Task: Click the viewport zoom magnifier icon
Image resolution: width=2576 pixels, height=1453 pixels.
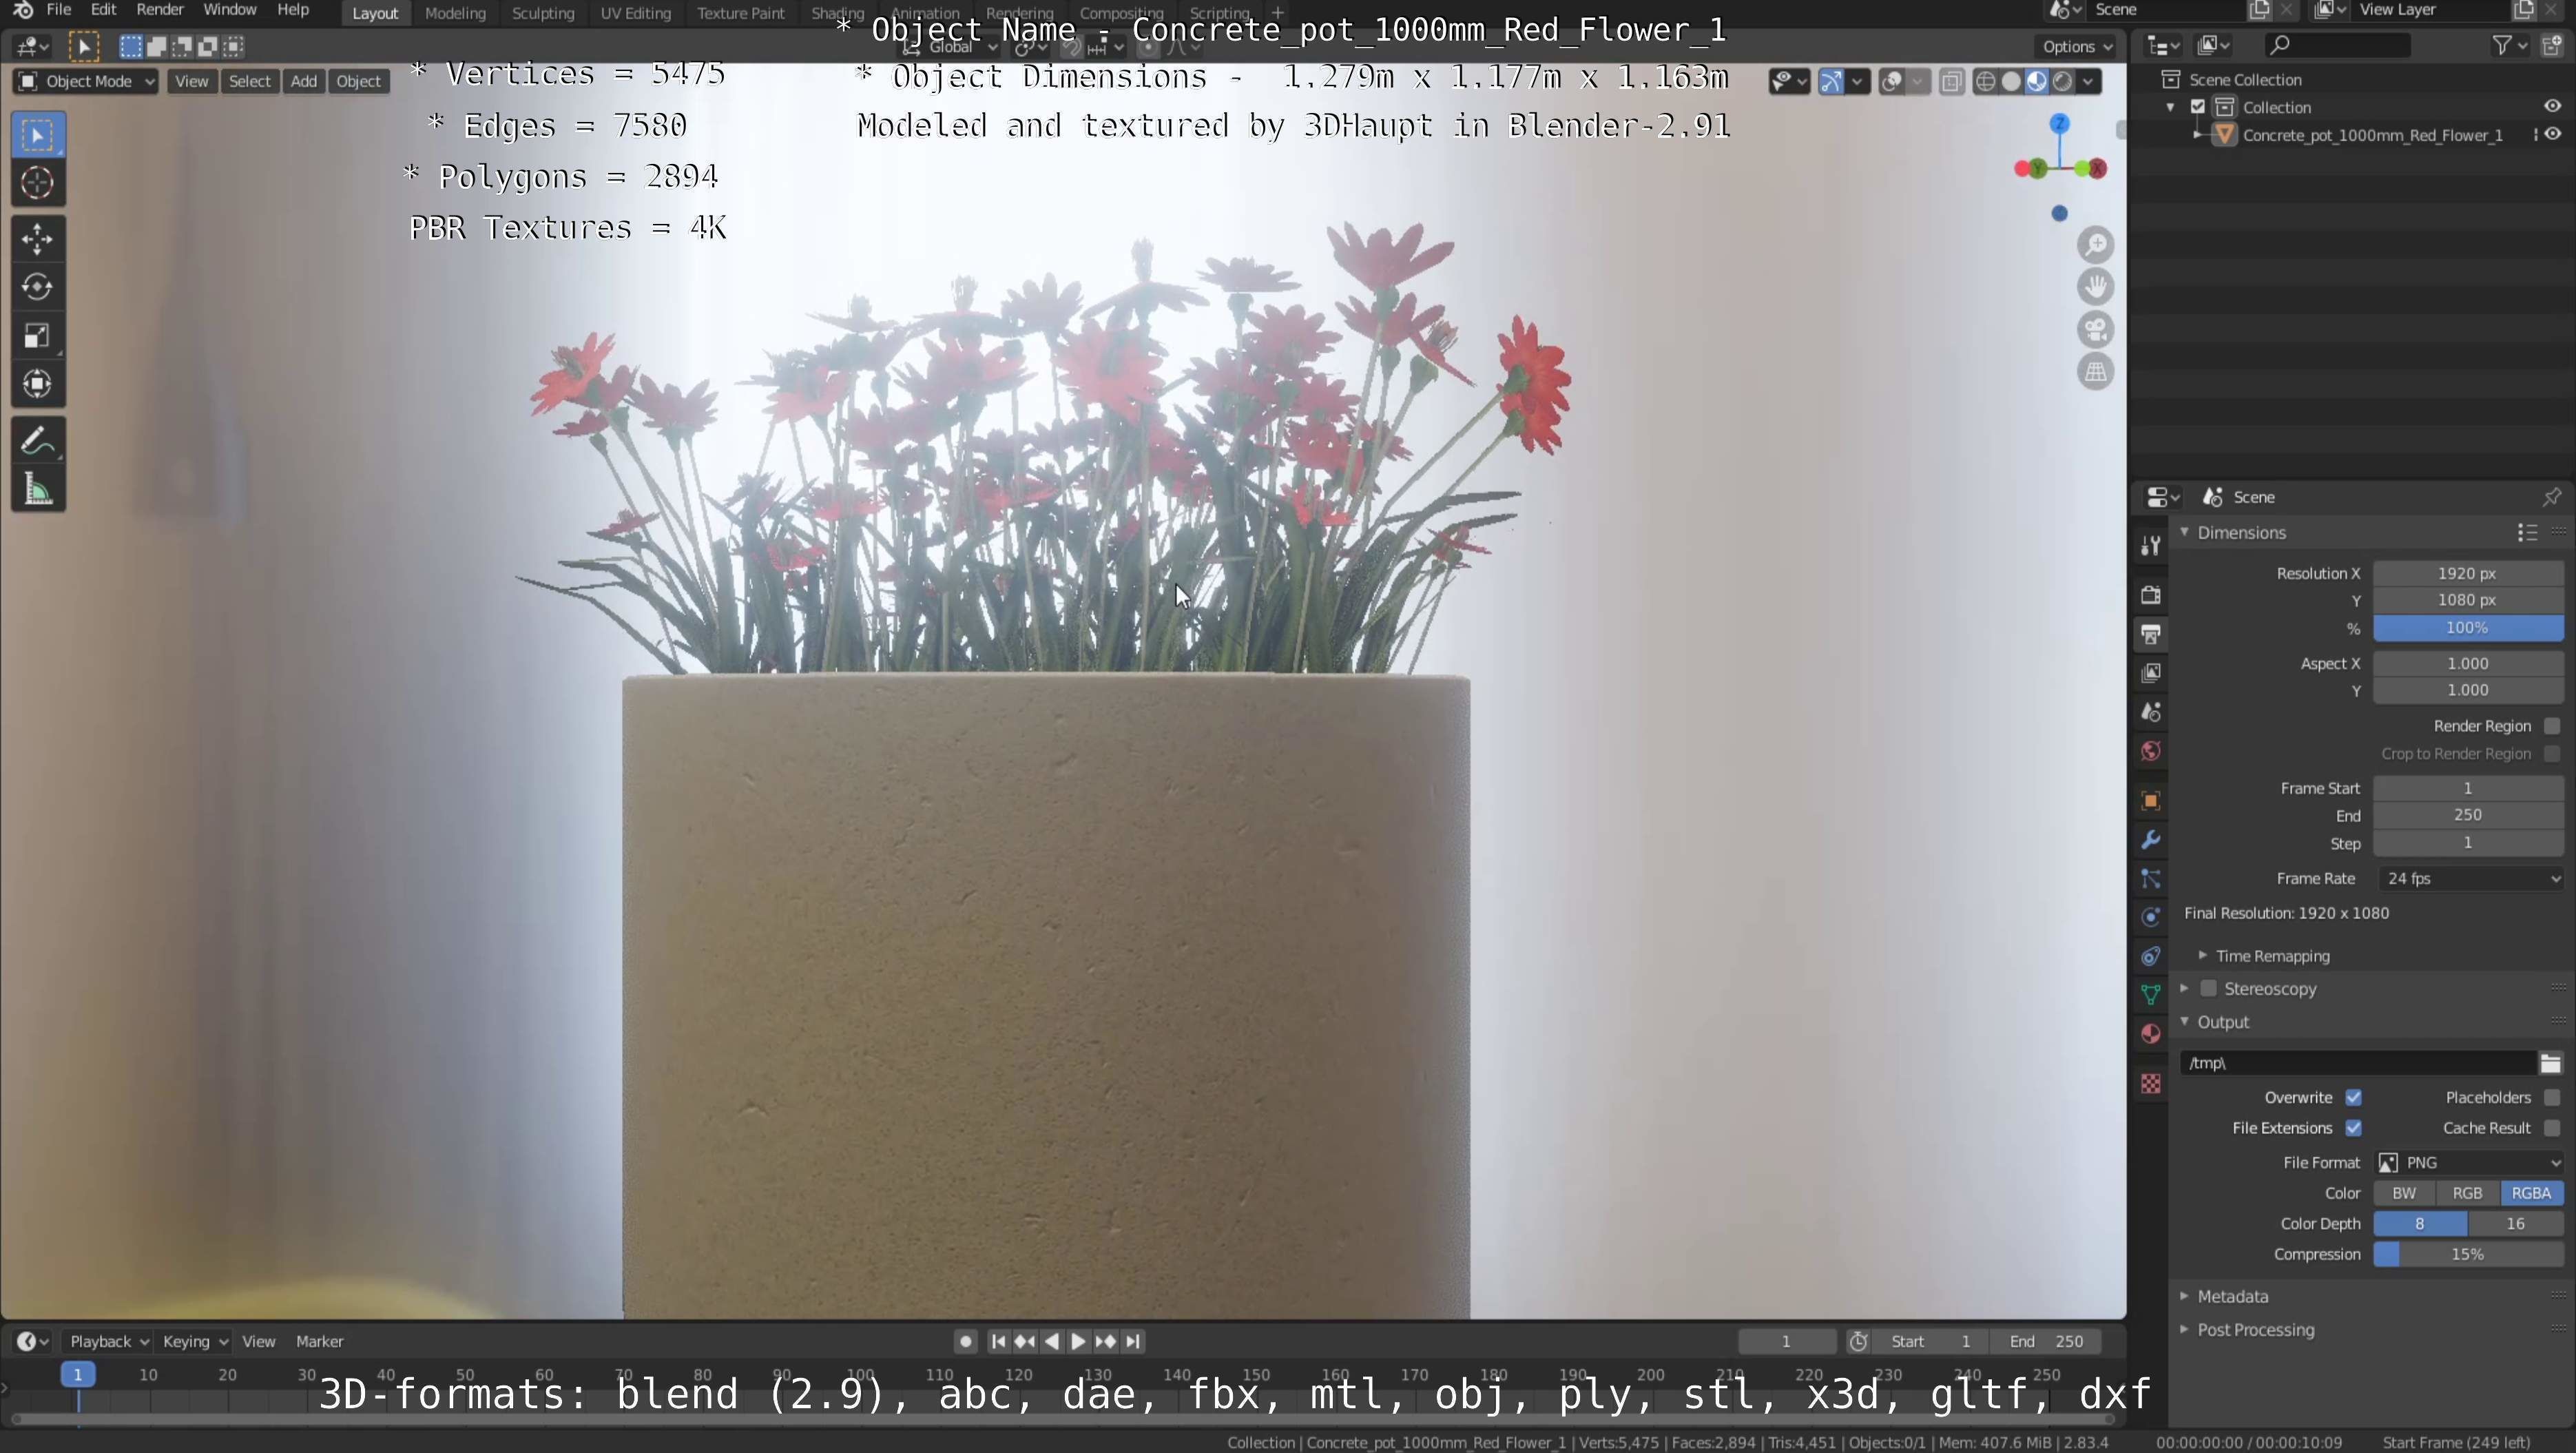Action: (x=2095, y=245)
